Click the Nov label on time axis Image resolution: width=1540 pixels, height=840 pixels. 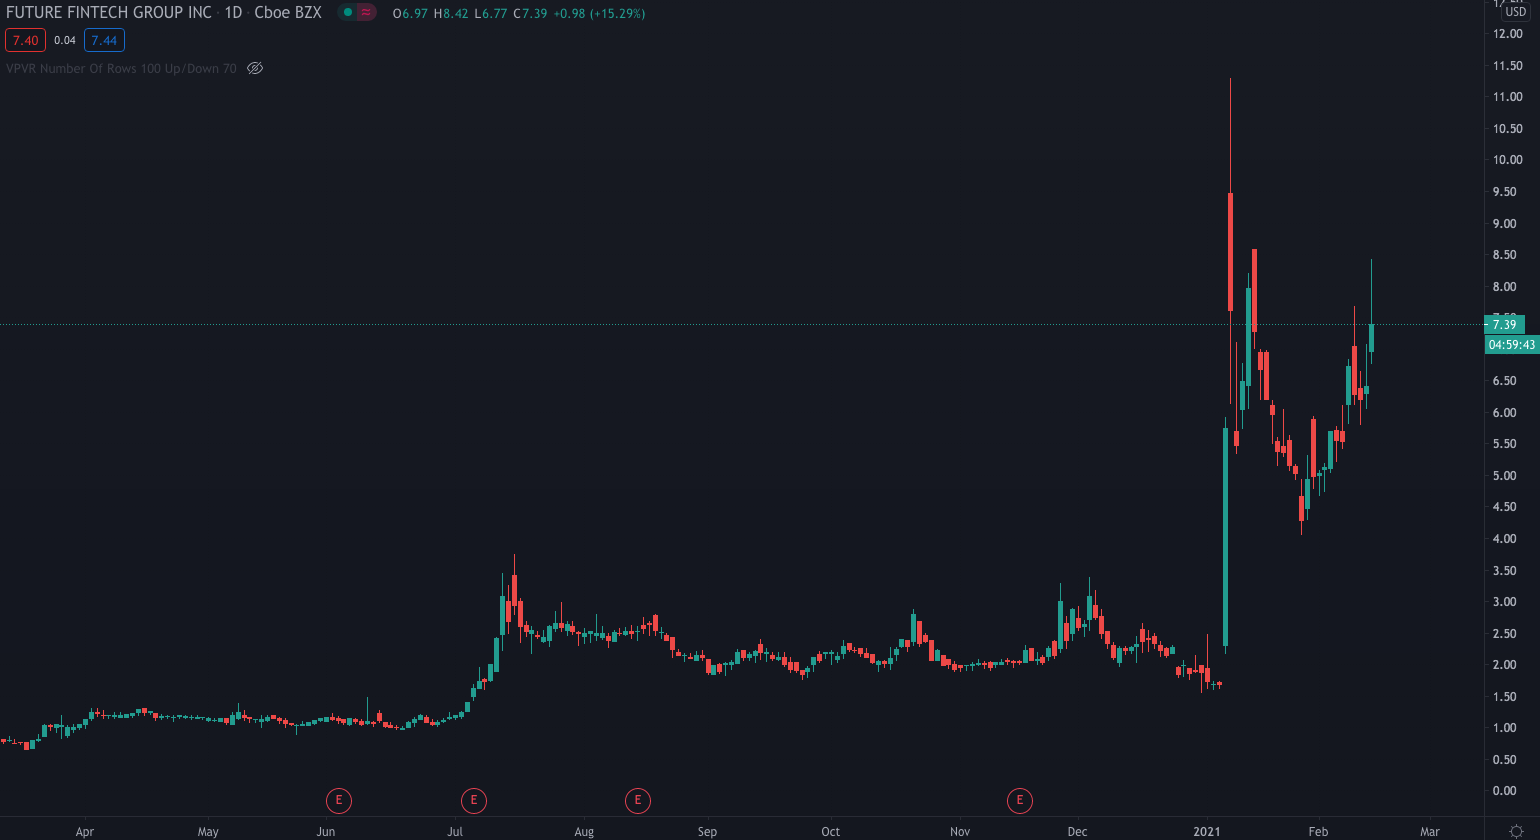click(x=960, y=832)
